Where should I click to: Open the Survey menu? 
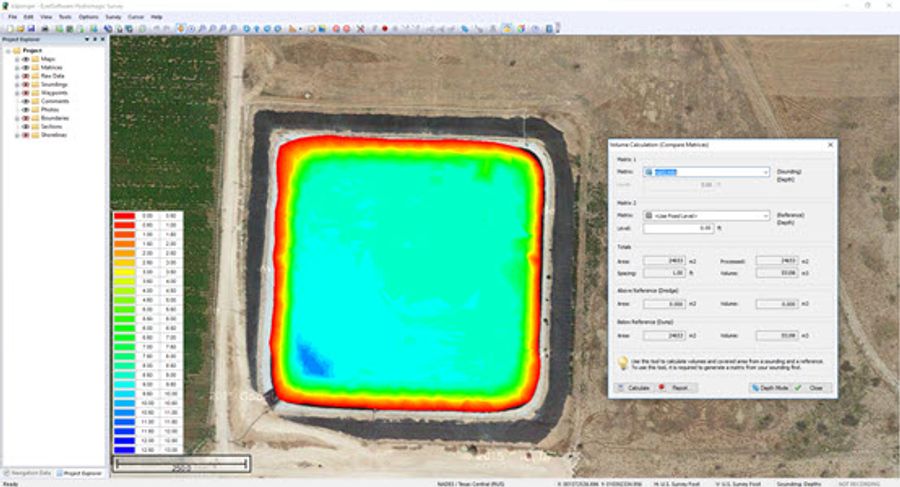pyautogui.click(x=113, y=17)
